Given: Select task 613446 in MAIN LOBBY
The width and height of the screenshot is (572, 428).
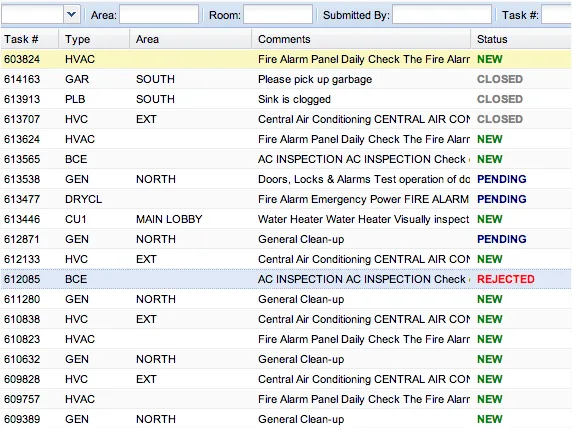Looking at the screenshot, I should click(x=286, y=219).
